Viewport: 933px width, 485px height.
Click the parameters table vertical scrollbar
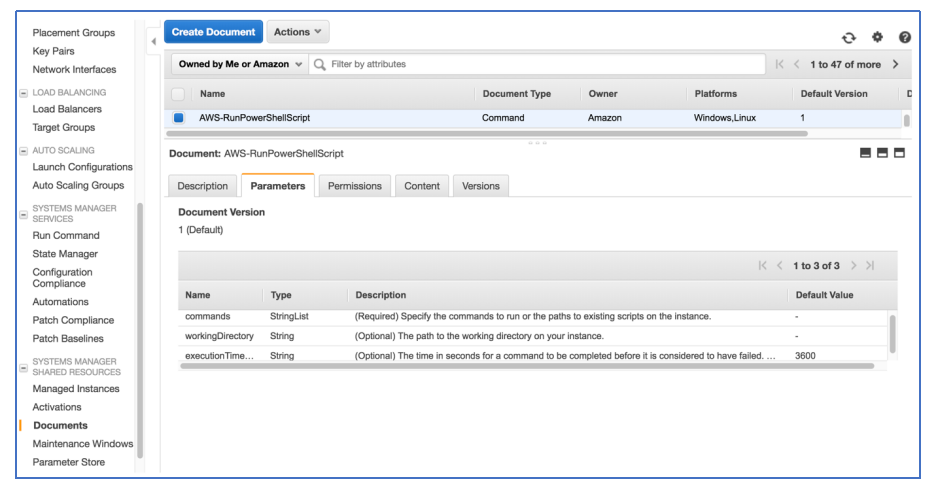click(893, 334)
